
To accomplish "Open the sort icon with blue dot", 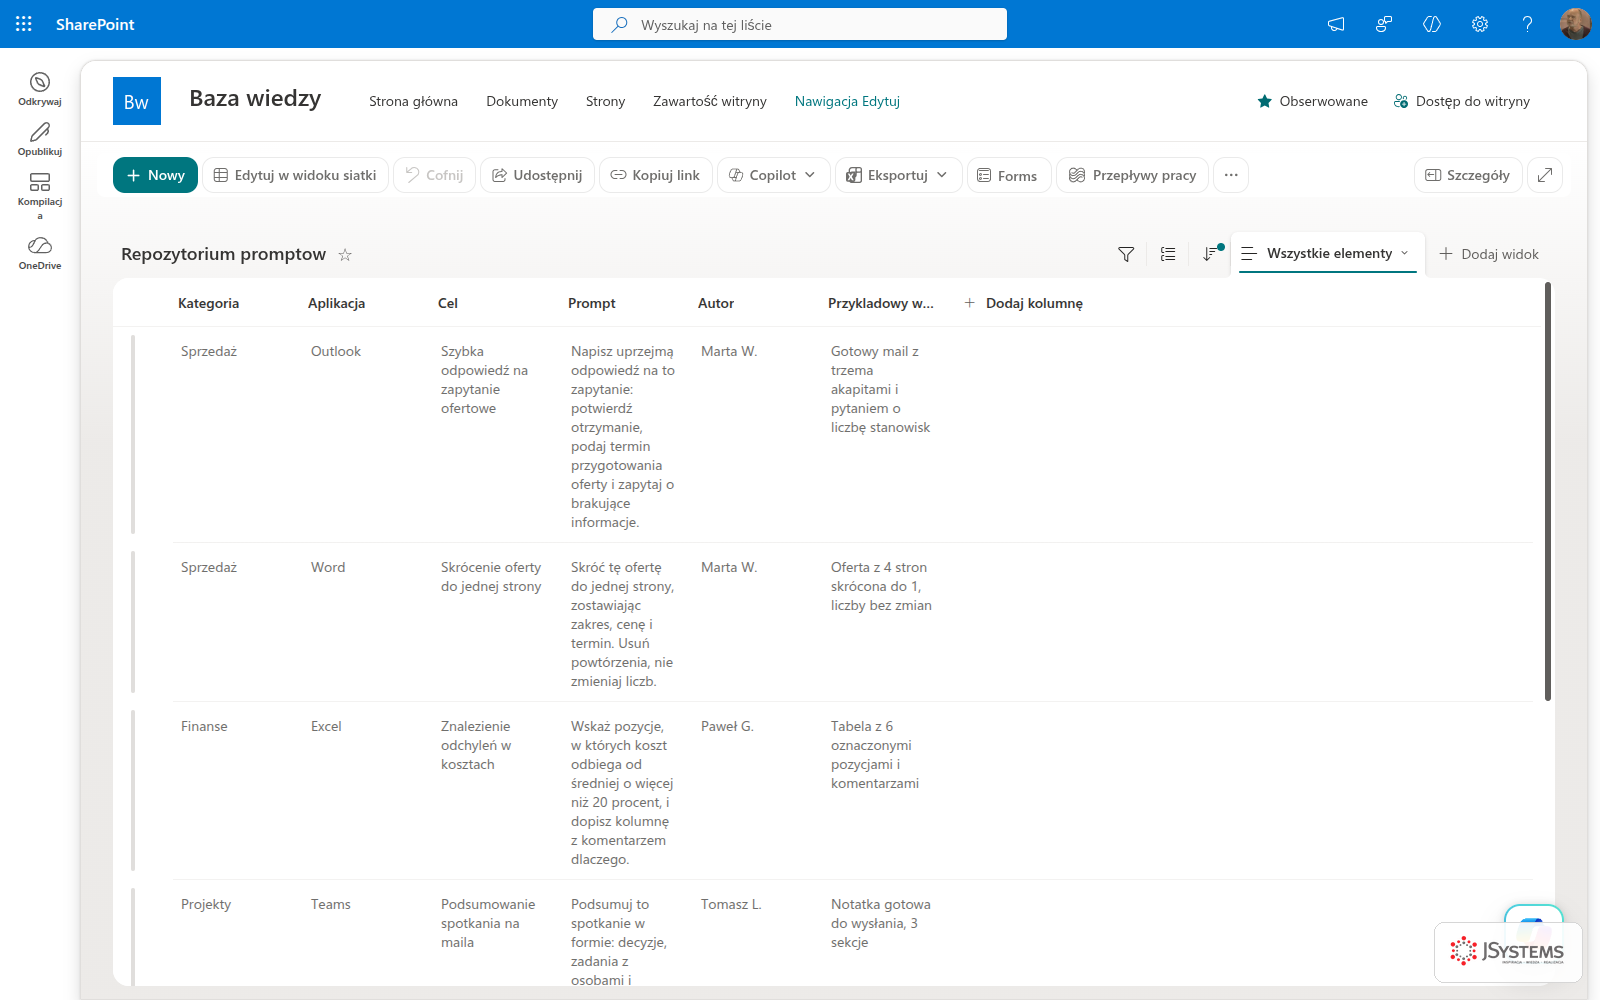I will [1211, 254].
